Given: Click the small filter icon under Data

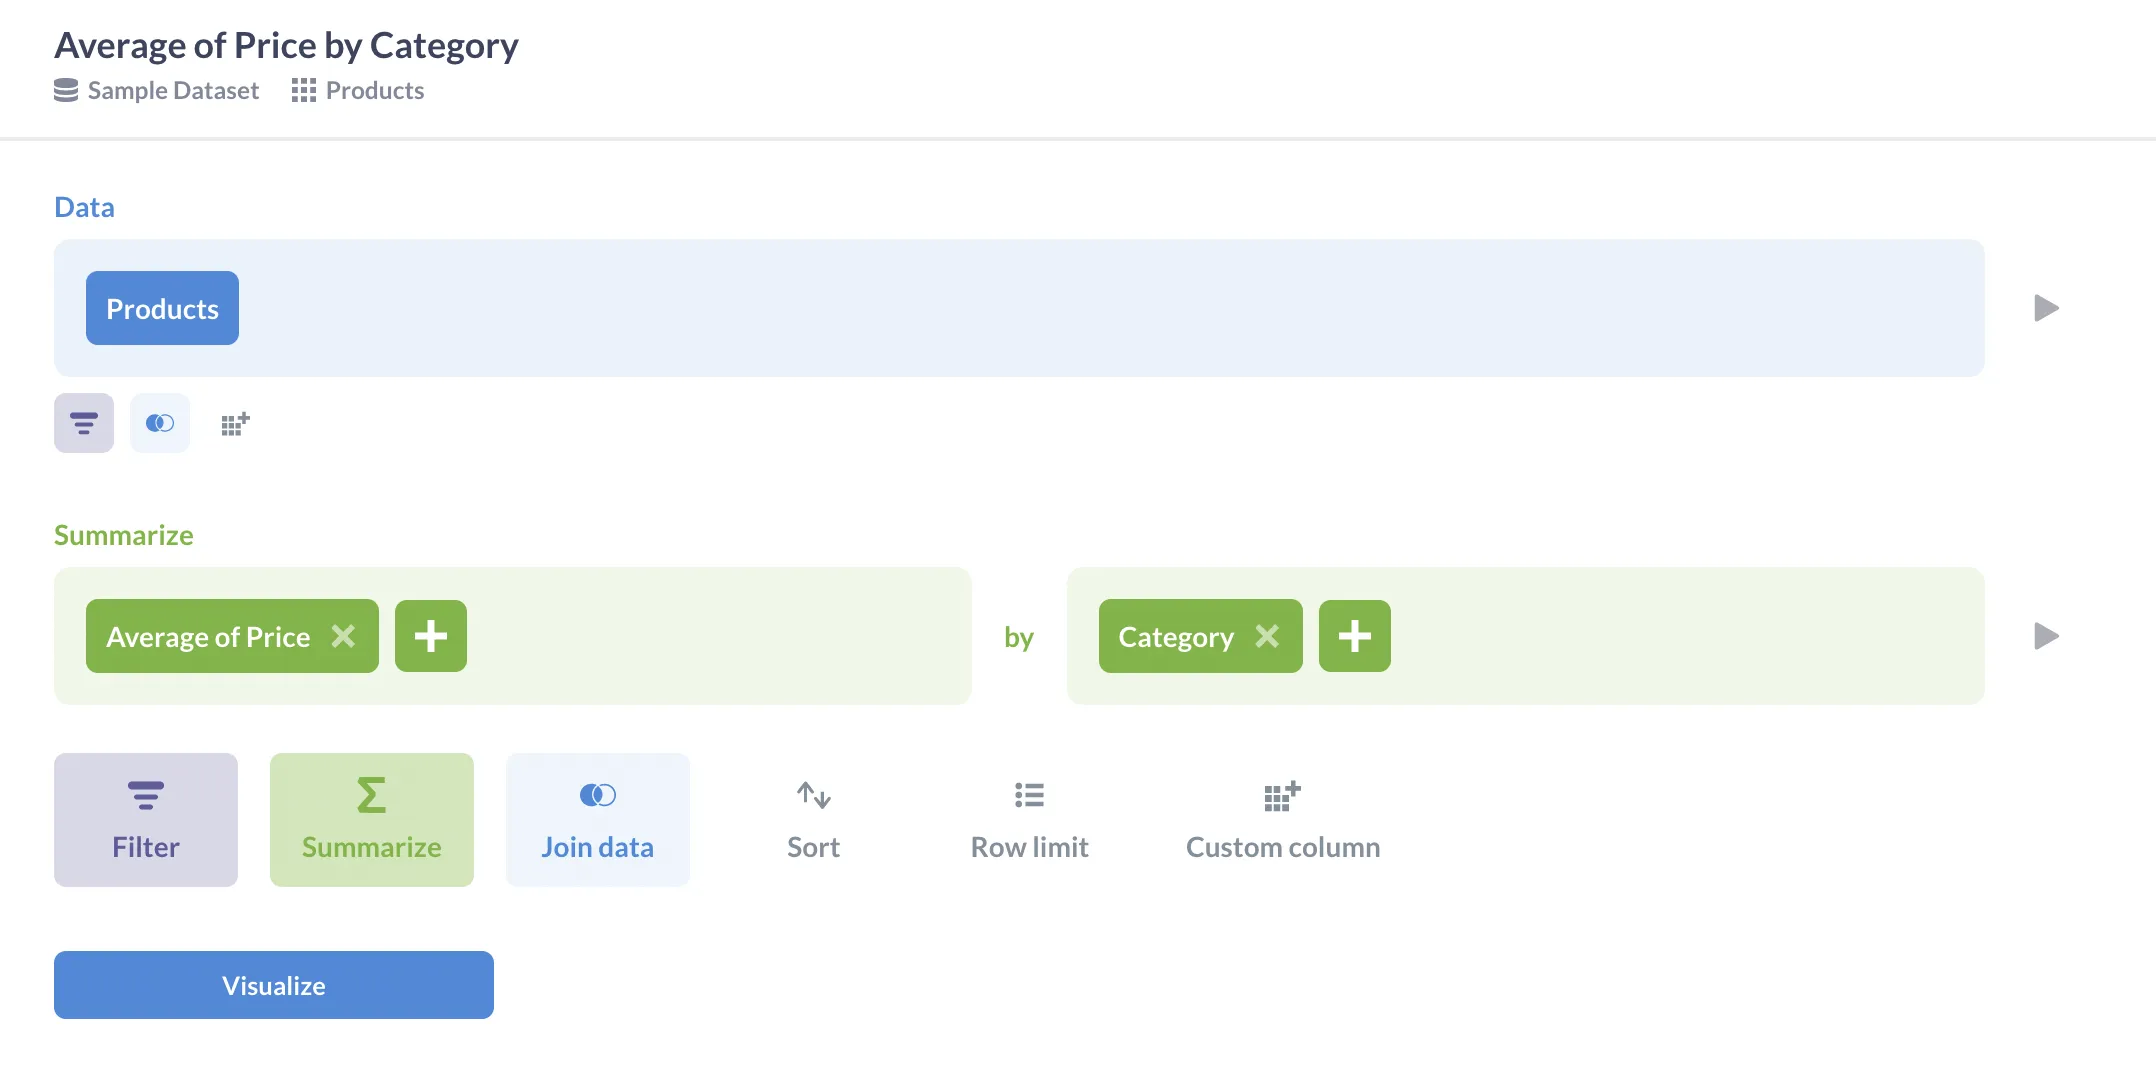Looking at the screenshot, I should tap(84, 423).
